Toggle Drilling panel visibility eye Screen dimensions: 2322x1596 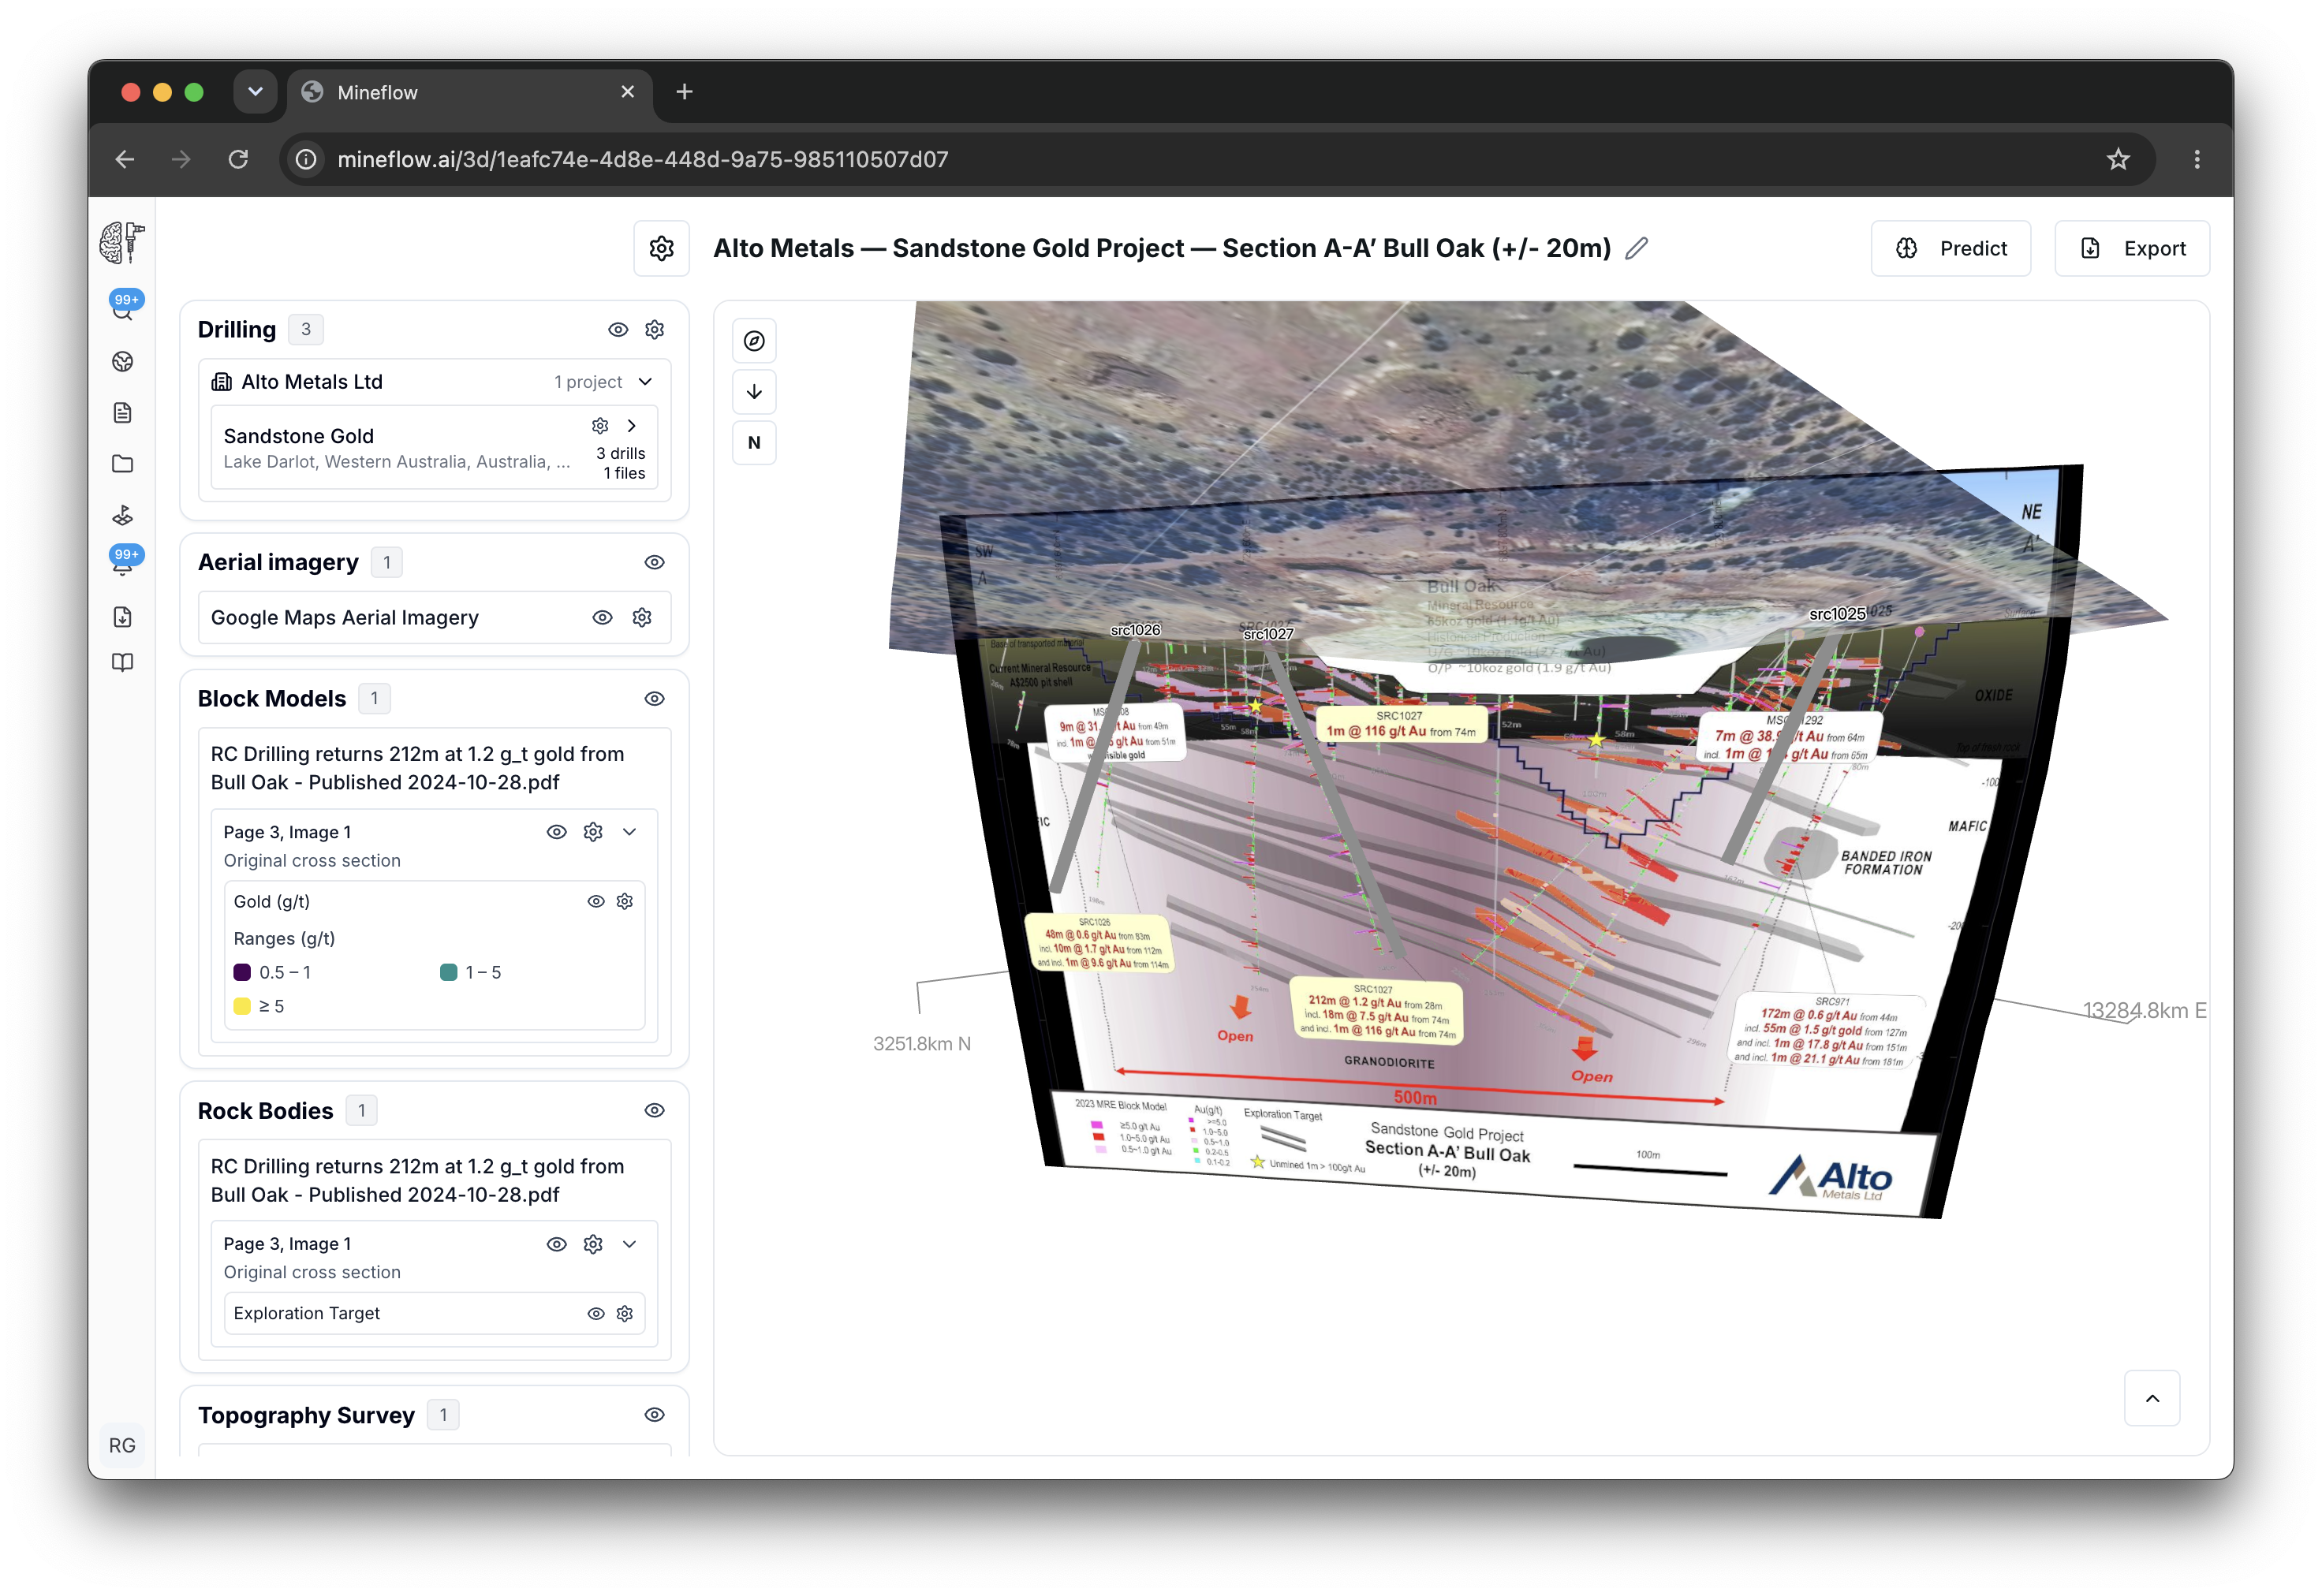[x=618, y=330]
